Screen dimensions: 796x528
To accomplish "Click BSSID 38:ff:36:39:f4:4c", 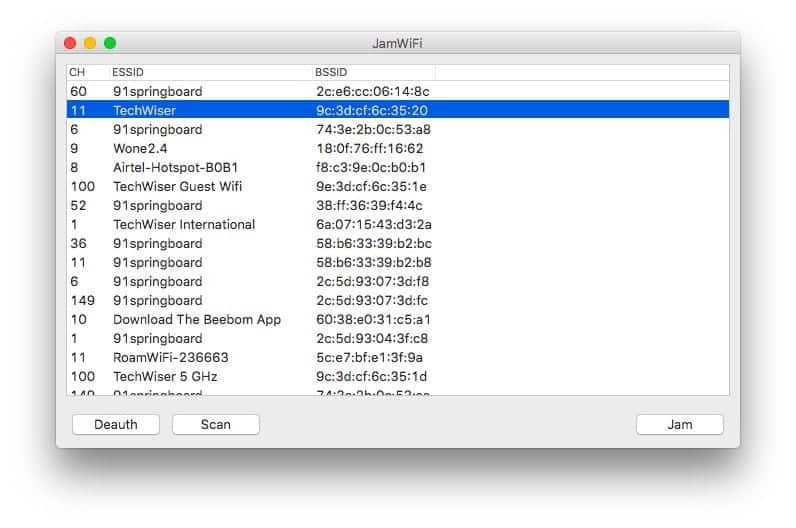I will point(369,206).
